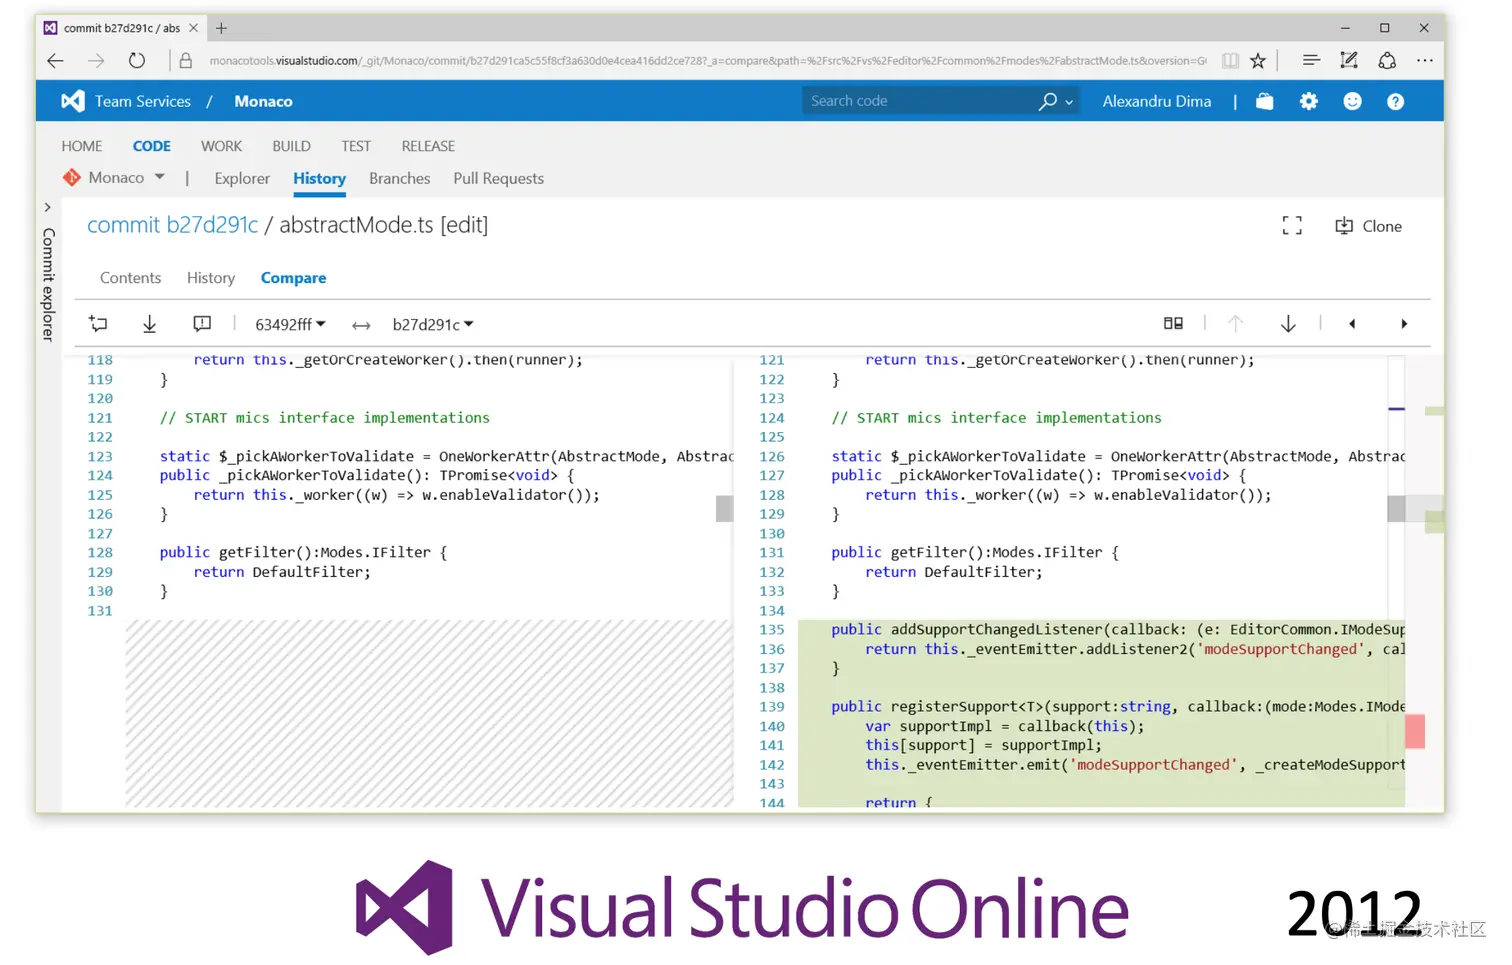This screenshot has height=965, width=1512.
Task: Open the 63492fff version dropdown
Action: point(290,324)
